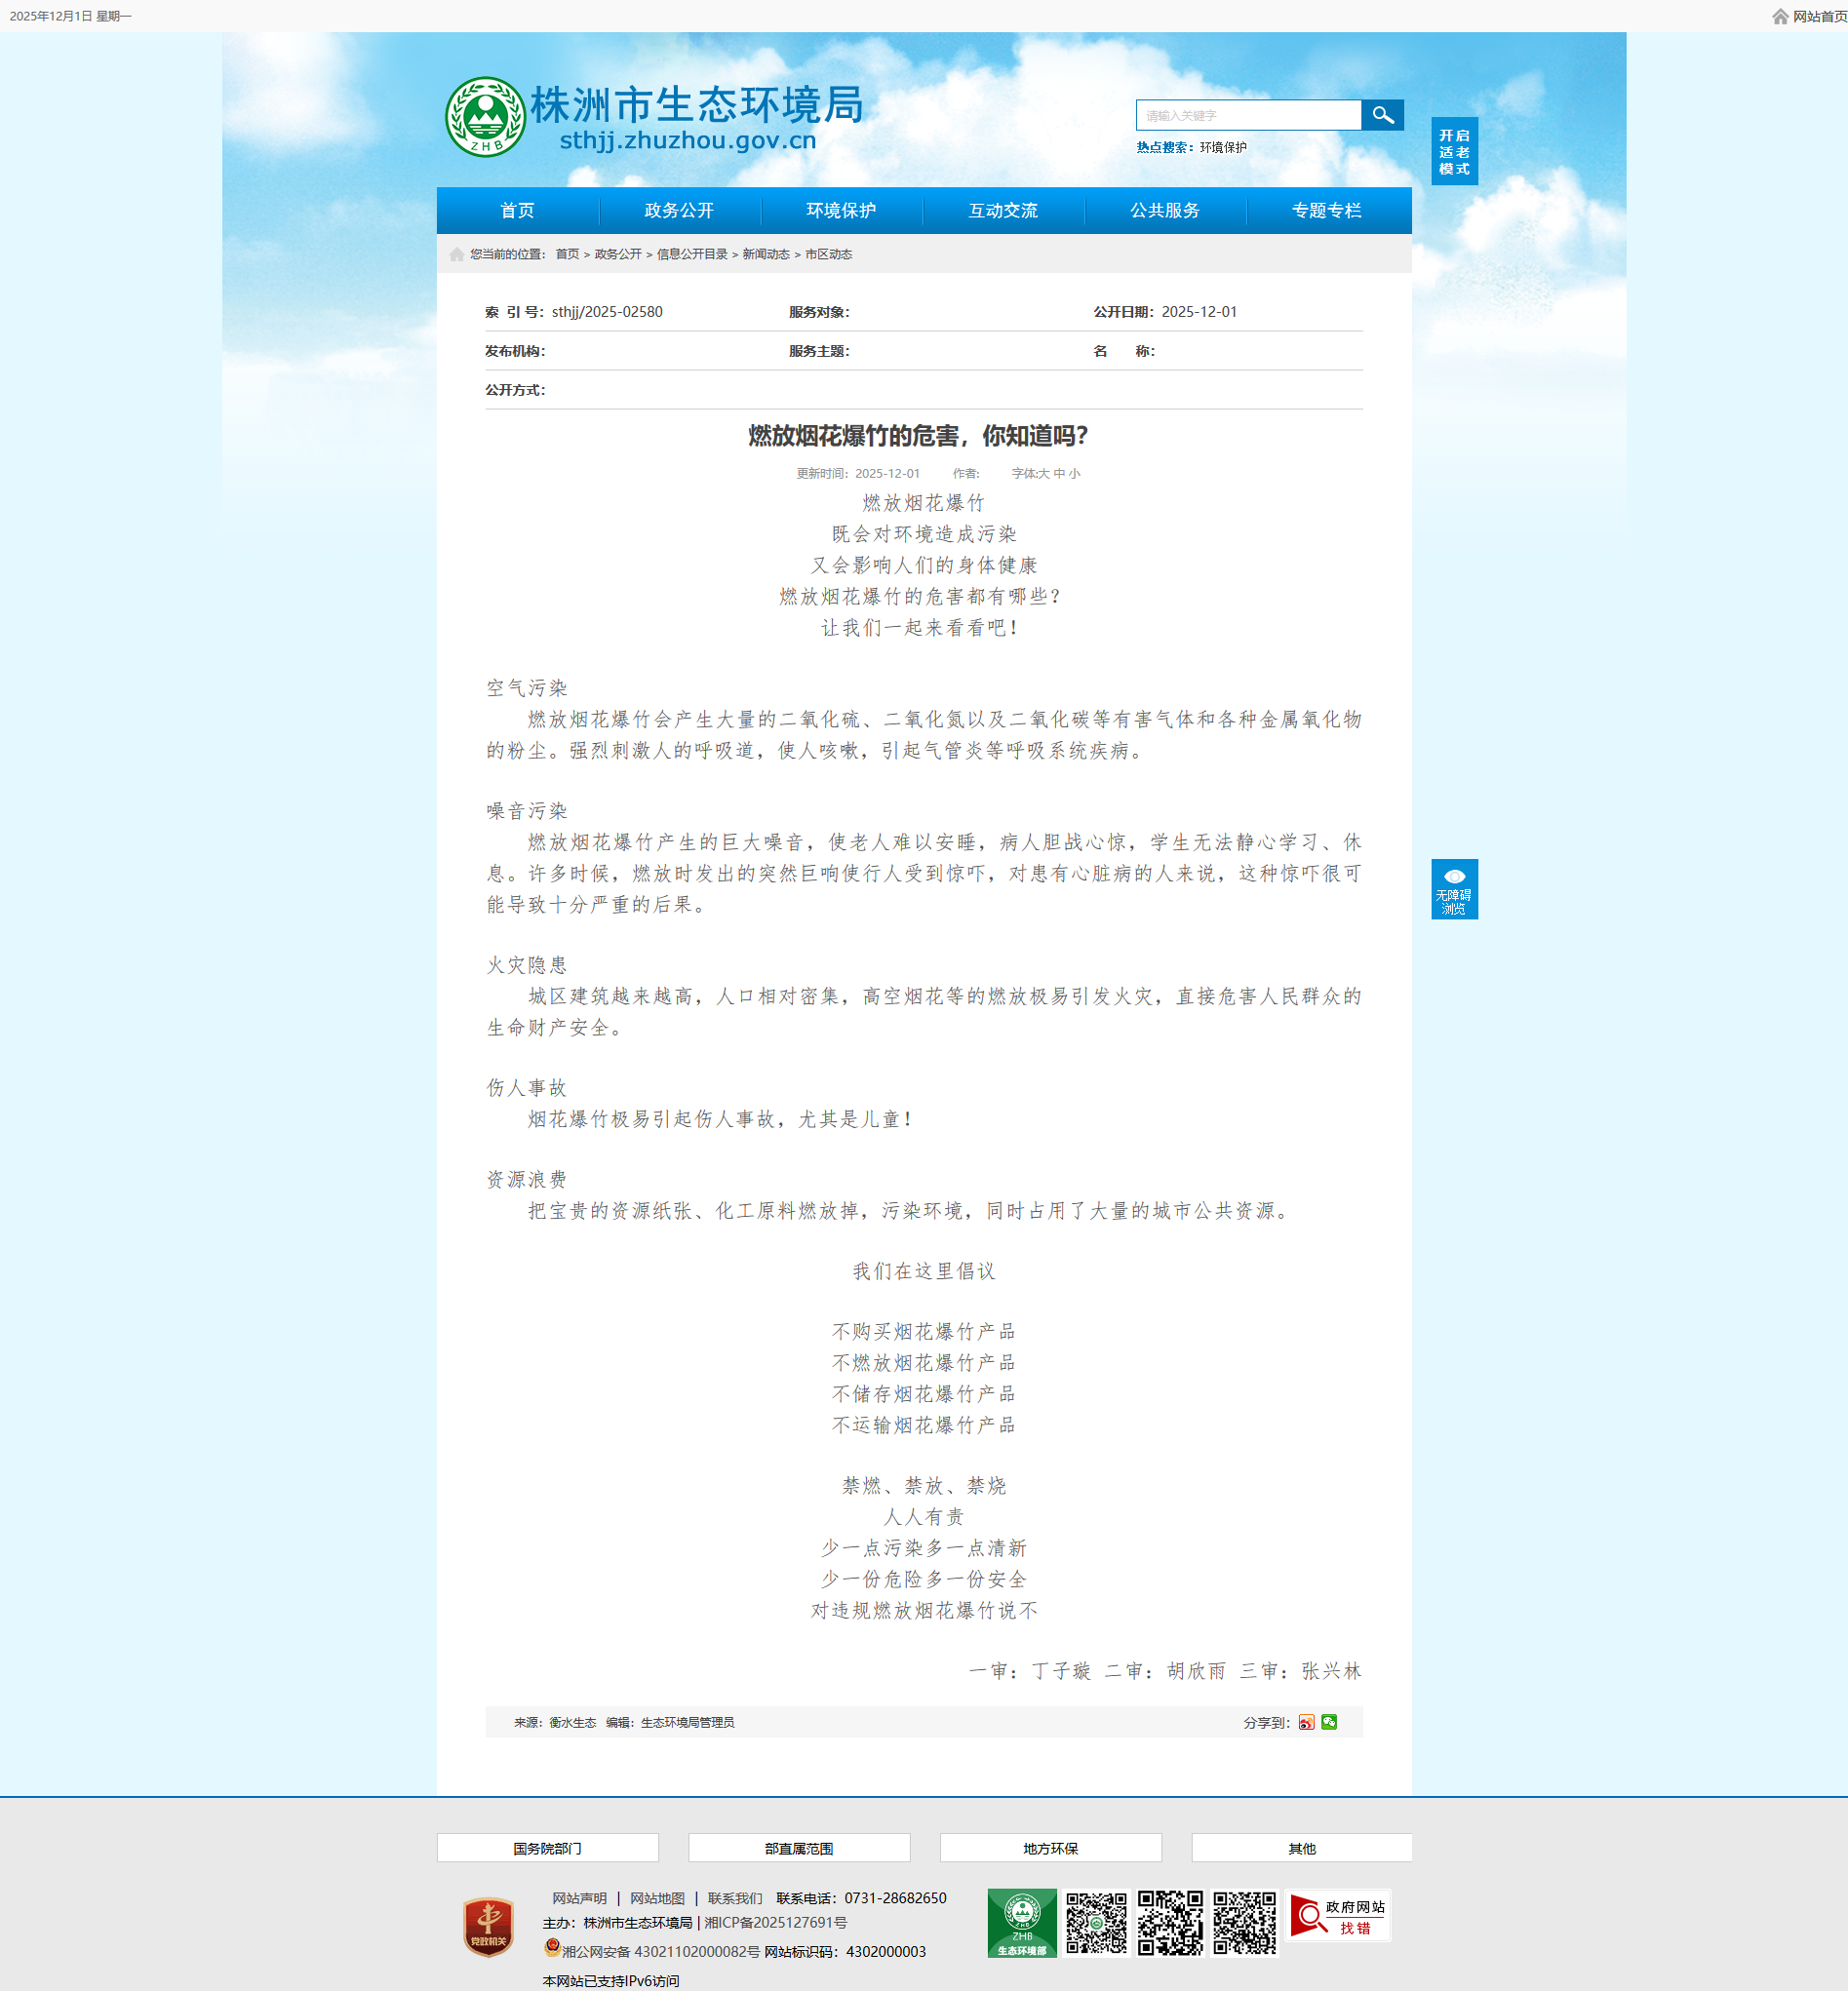Screen dimensions: 1848x1991
Task: Toggle 无障碍浏览 accessibility browsing
Action: point(1454,889)
